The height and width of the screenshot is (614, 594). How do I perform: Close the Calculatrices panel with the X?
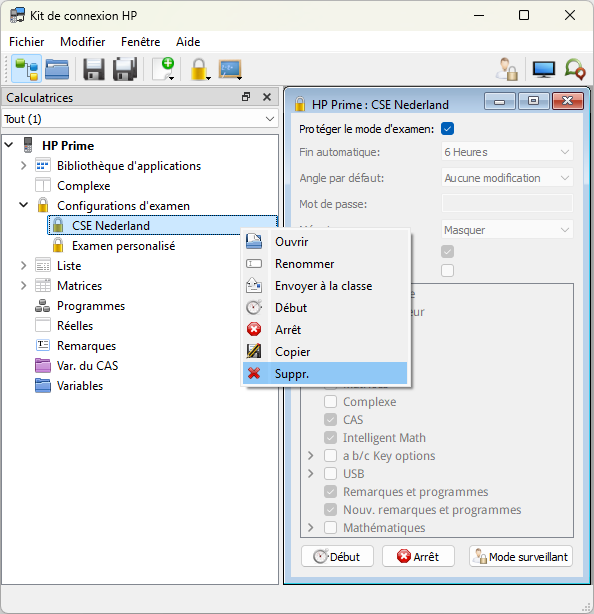point(267,97)
